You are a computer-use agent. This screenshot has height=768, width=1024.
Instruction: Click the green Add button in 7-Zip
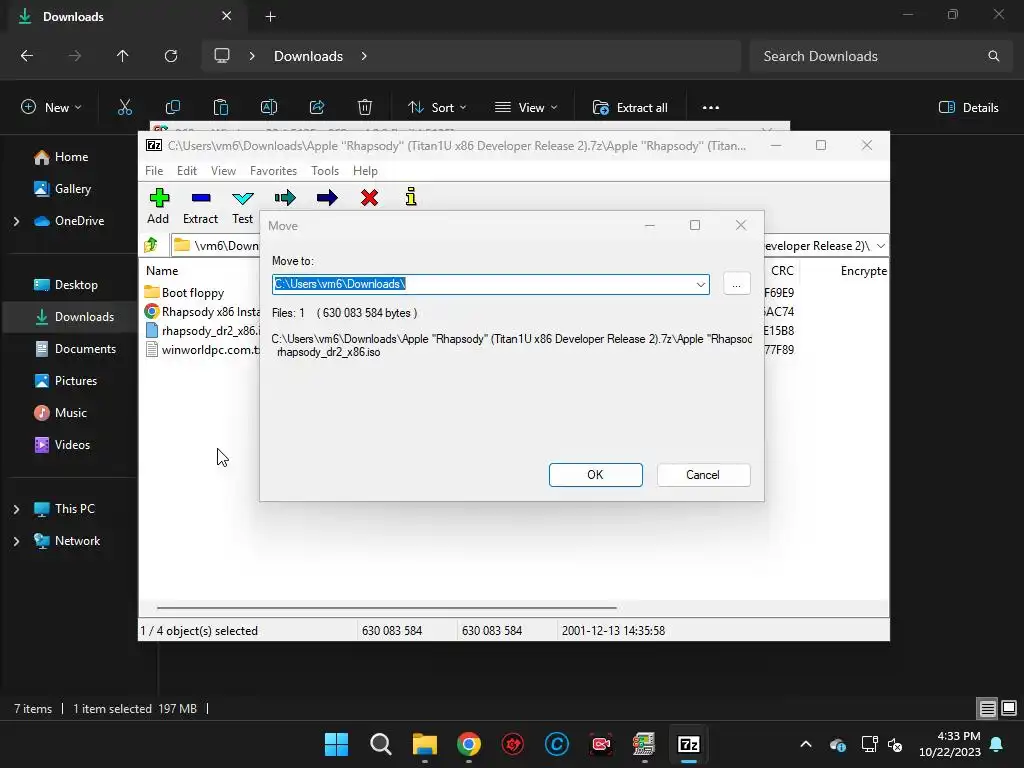[x=159, y=206]
